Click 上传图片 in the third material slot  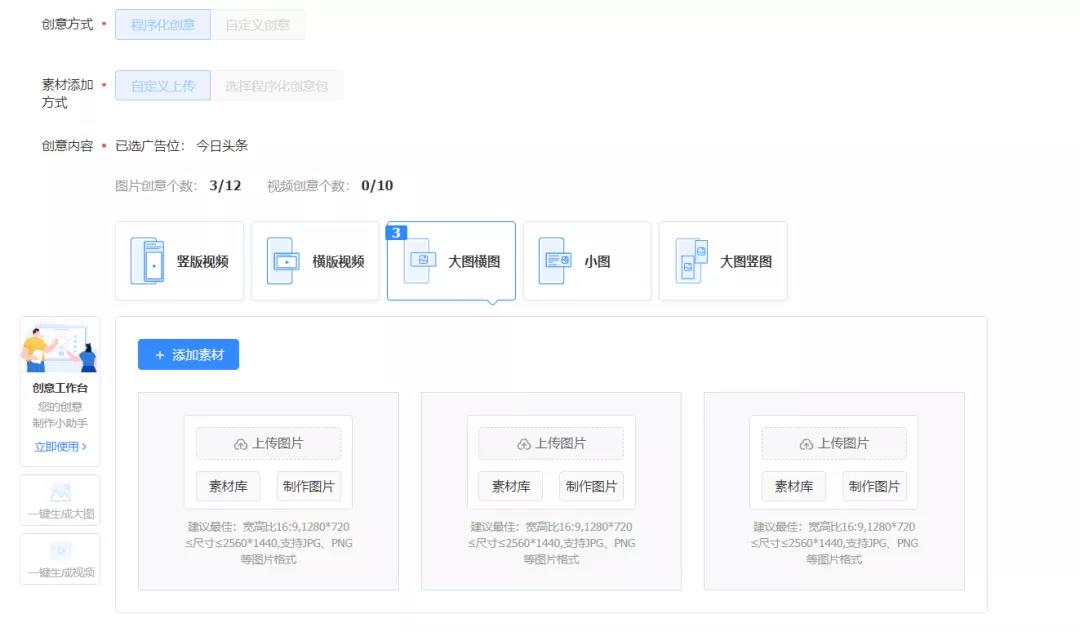834,444
